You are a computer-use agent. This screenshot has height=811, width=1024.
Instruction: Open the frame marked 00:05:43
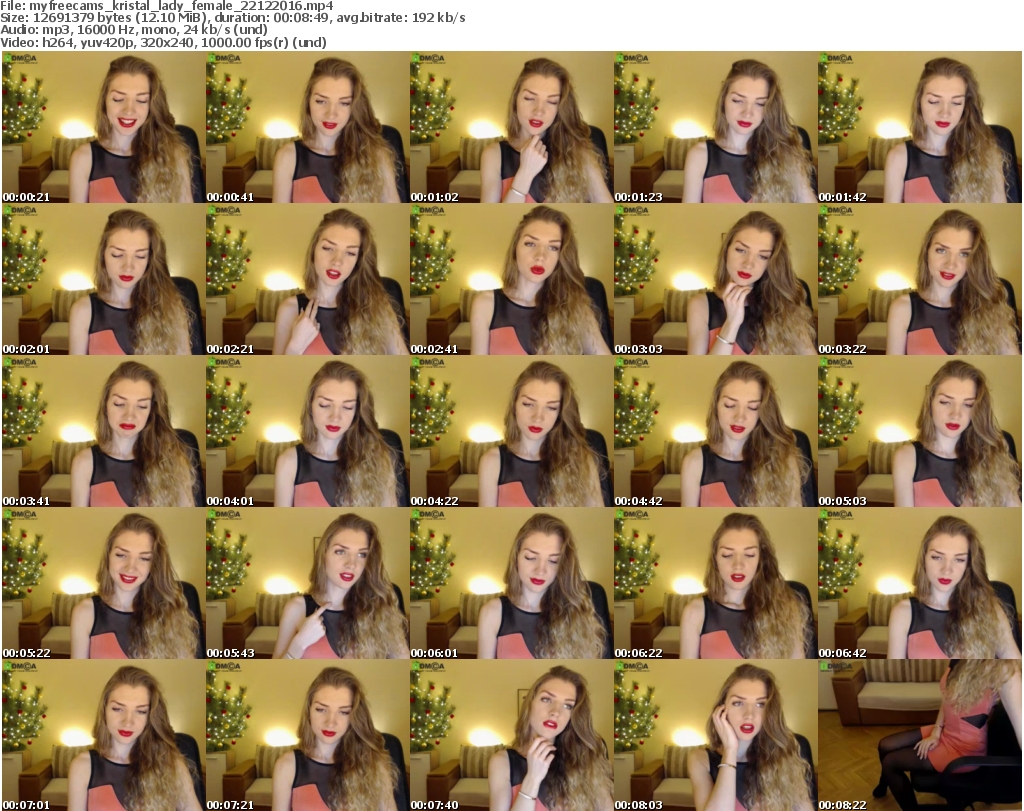pos(307,585)
